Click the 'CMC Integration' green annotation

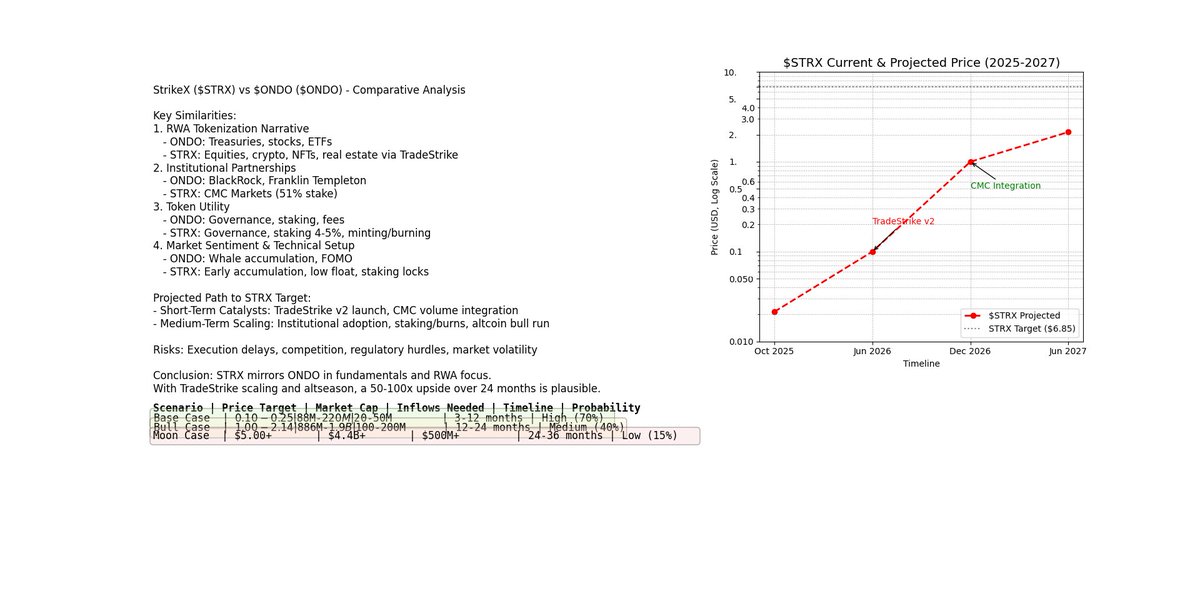[x=1005, y=186]
